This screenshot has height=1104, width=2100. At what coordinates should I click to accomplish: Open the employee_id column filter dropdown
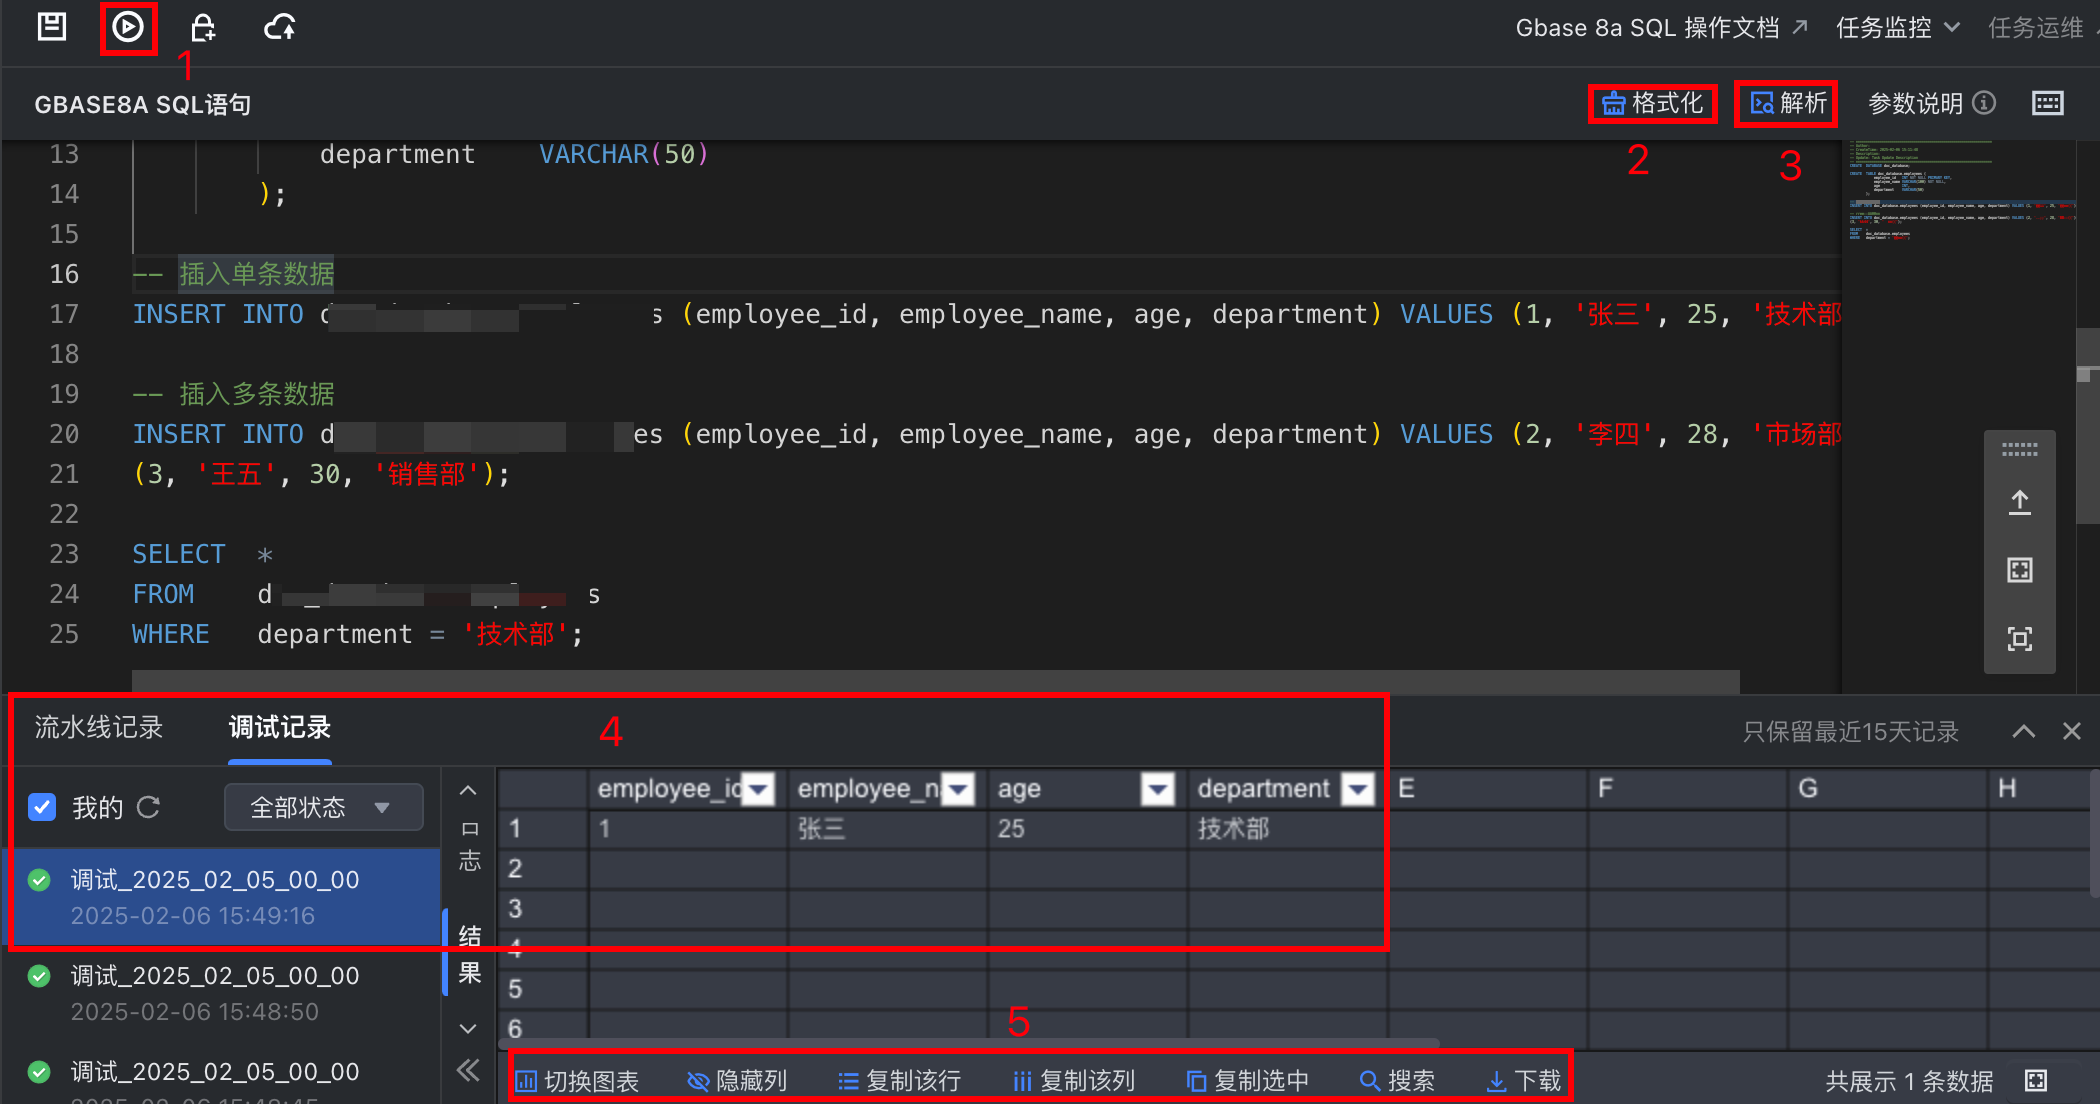(x=759, y=790)
